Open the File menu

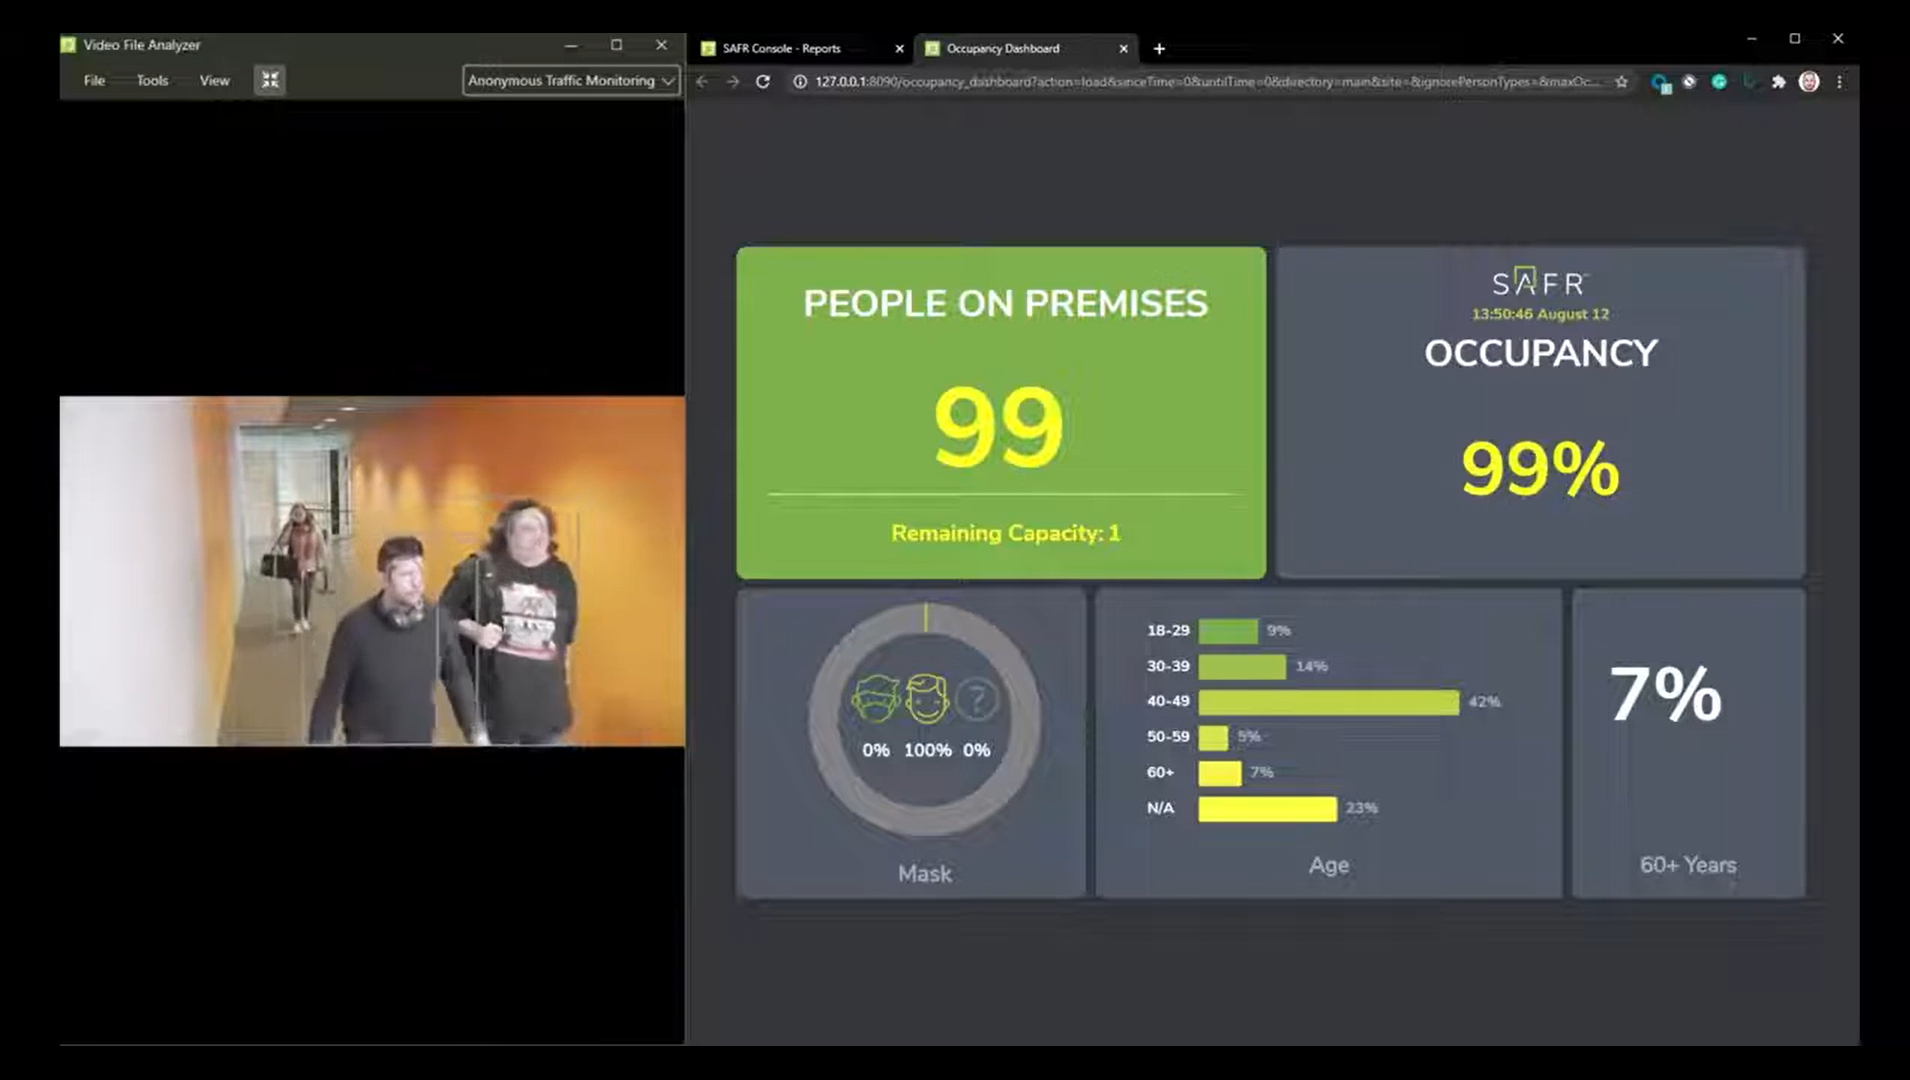(94, 80)
